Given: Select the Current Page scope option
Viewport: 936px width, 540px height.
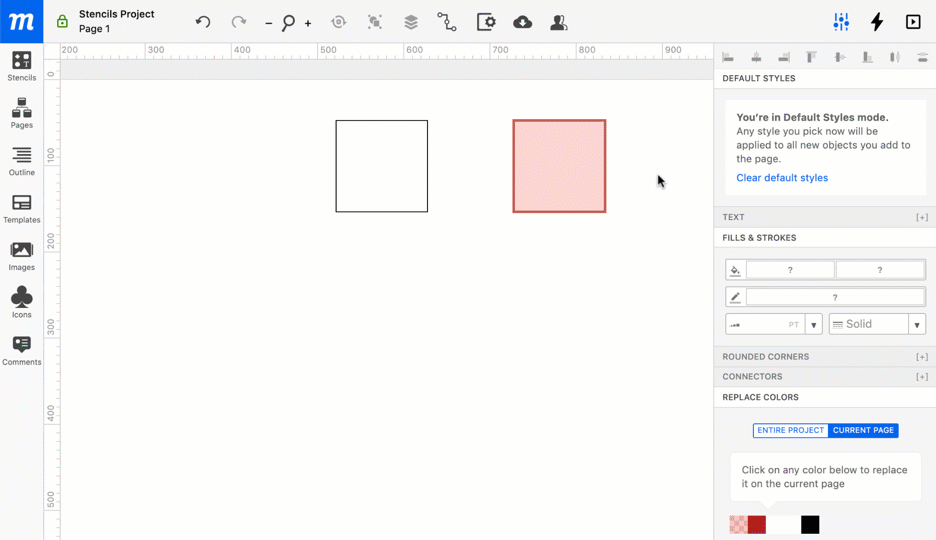Looking at the screenshot, I should pyautogui.click(x=863, y=430).
